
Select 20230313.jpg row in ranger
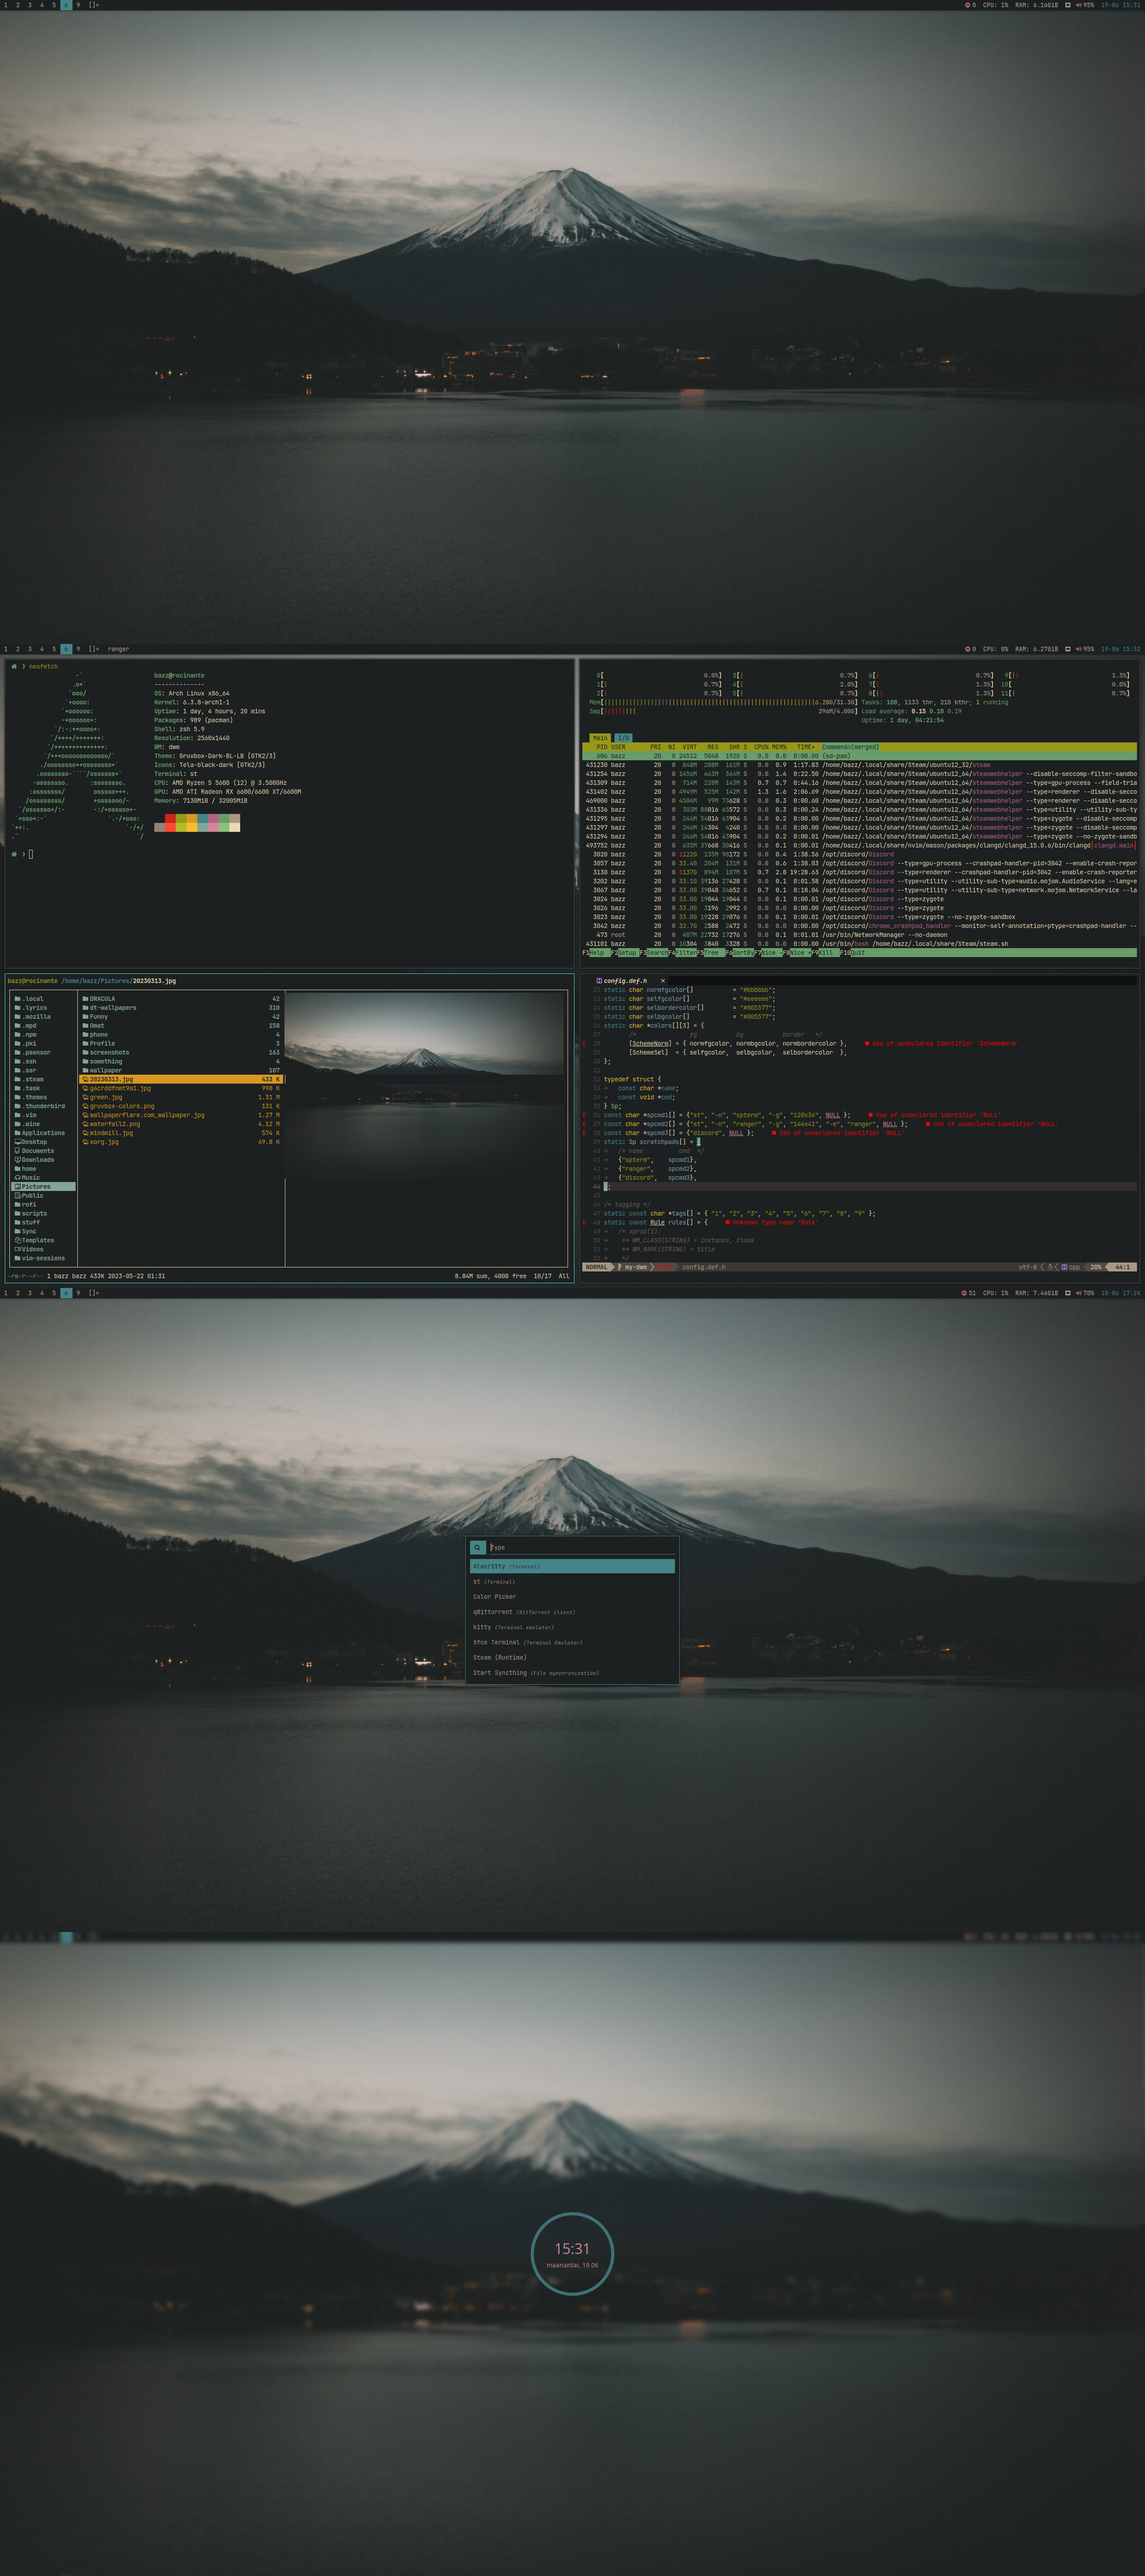coord(182,1079)
